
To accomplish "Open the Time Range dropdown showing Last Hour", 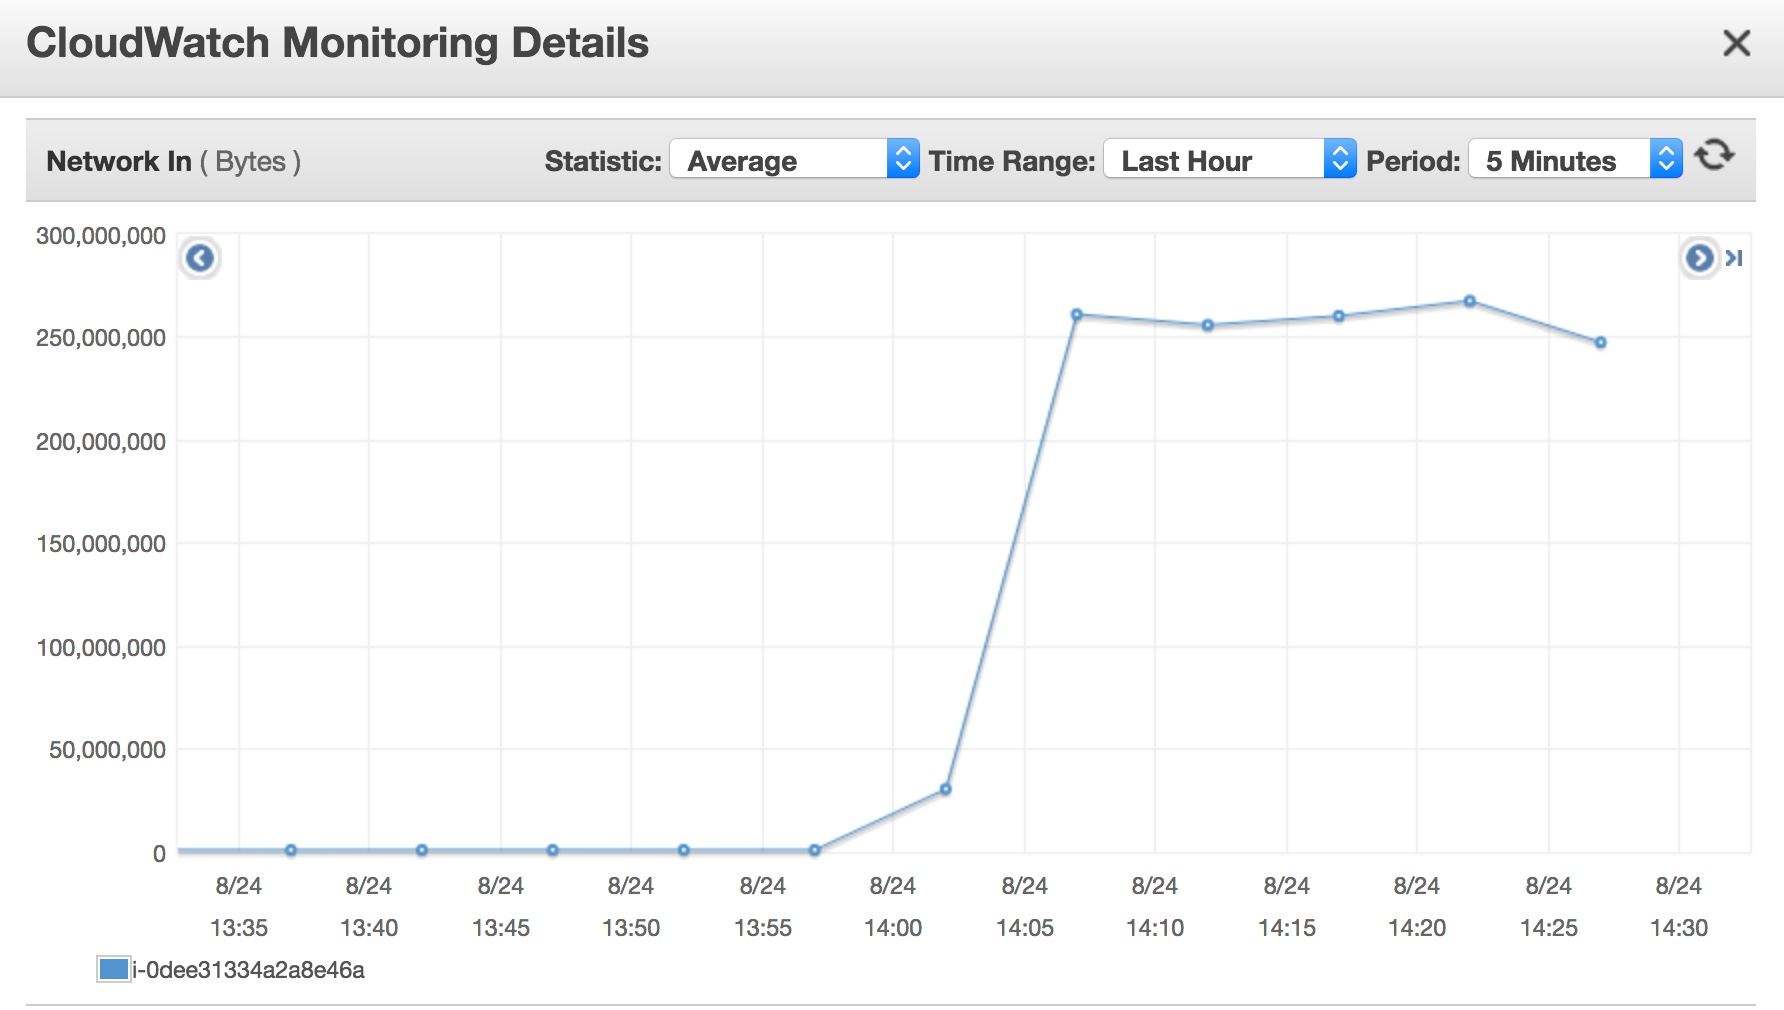I will click(x=1229, y=159).
